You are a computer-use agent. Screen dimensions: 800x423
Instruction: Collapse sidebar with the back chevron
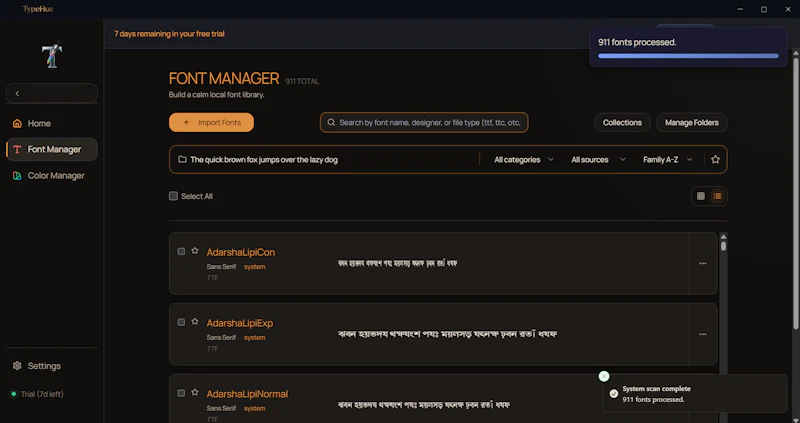coord(17,93)
